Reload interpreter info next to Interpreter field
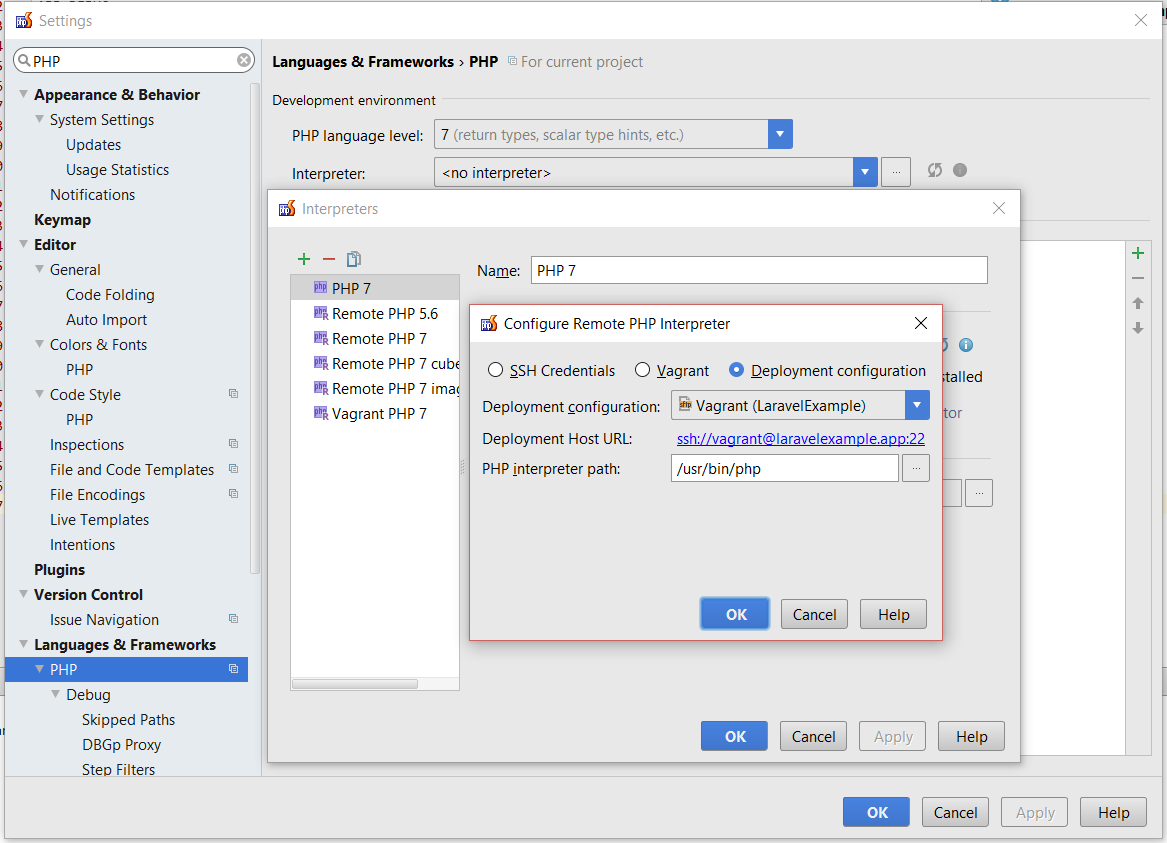 pyautogui.click(x=935, y=170)
